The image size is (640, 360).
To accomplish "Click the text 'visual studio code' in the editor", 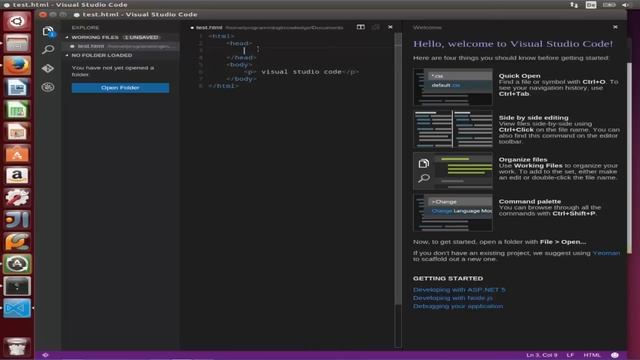I will pos(301,72).
